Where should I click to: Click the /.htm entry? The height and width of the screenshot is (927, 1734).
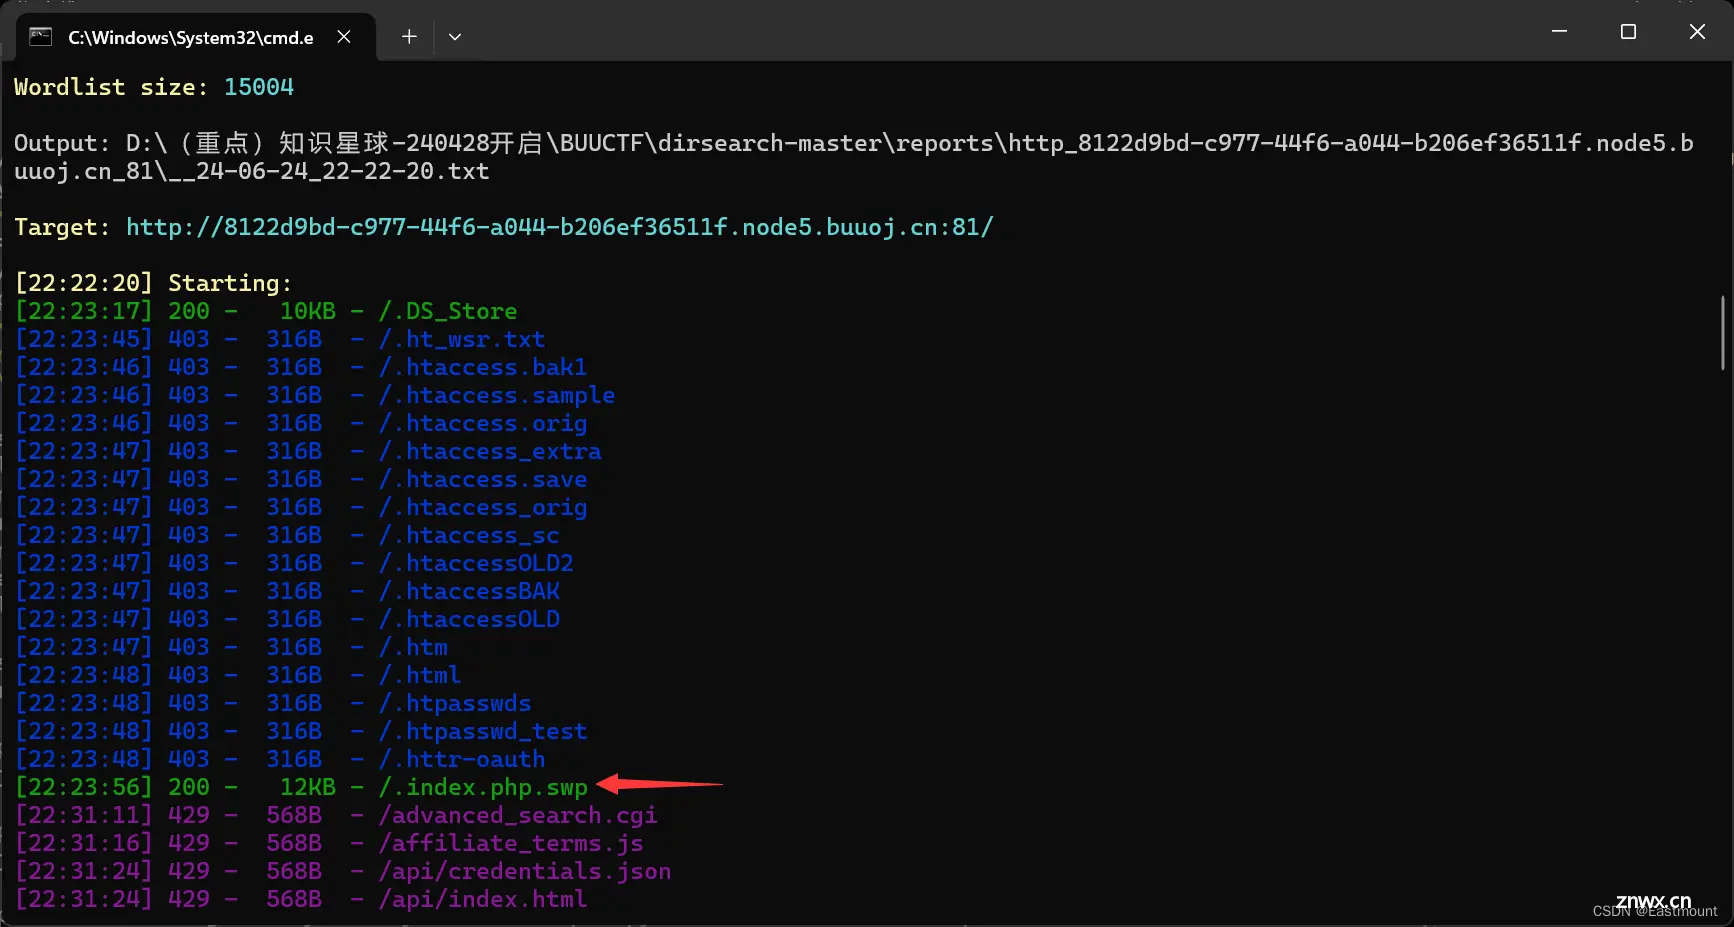tap(413, 647)
